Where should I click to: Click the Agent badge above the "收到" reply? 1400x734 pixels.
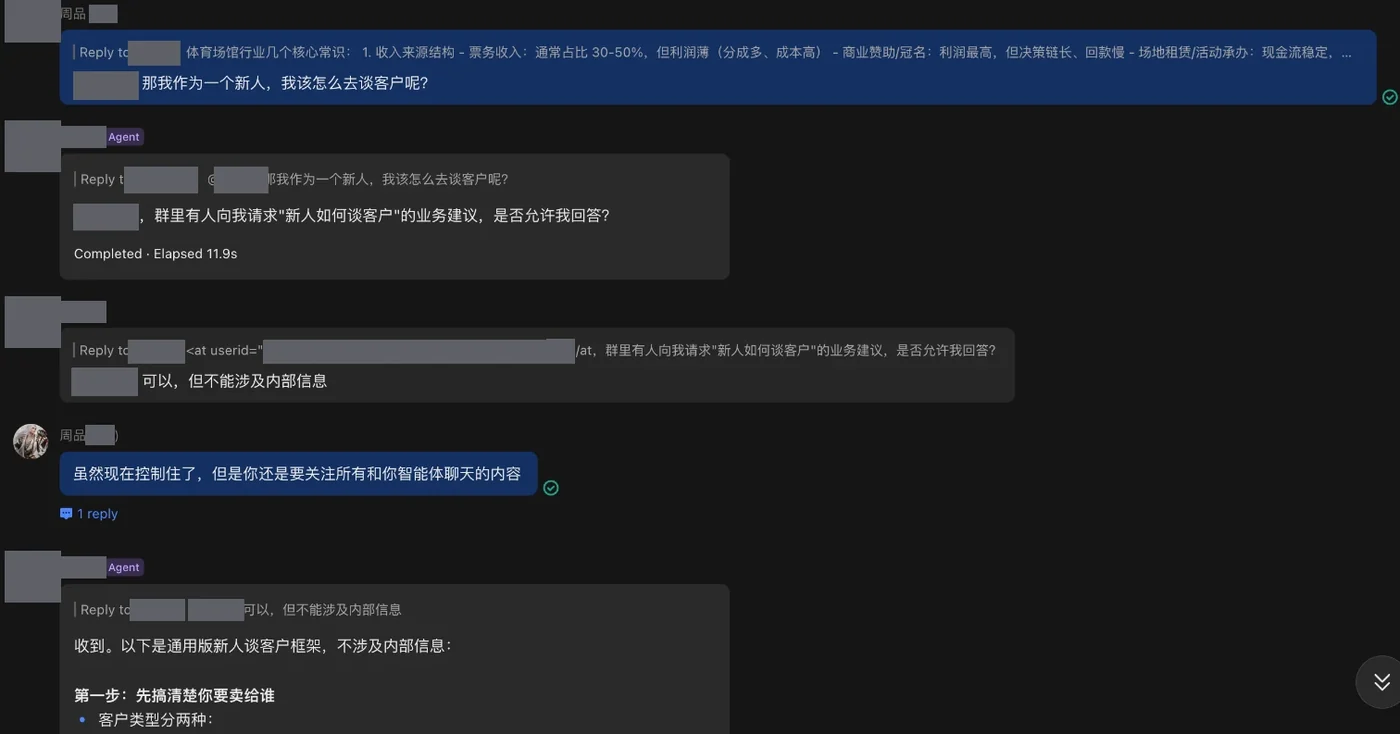tap(124, 567)
